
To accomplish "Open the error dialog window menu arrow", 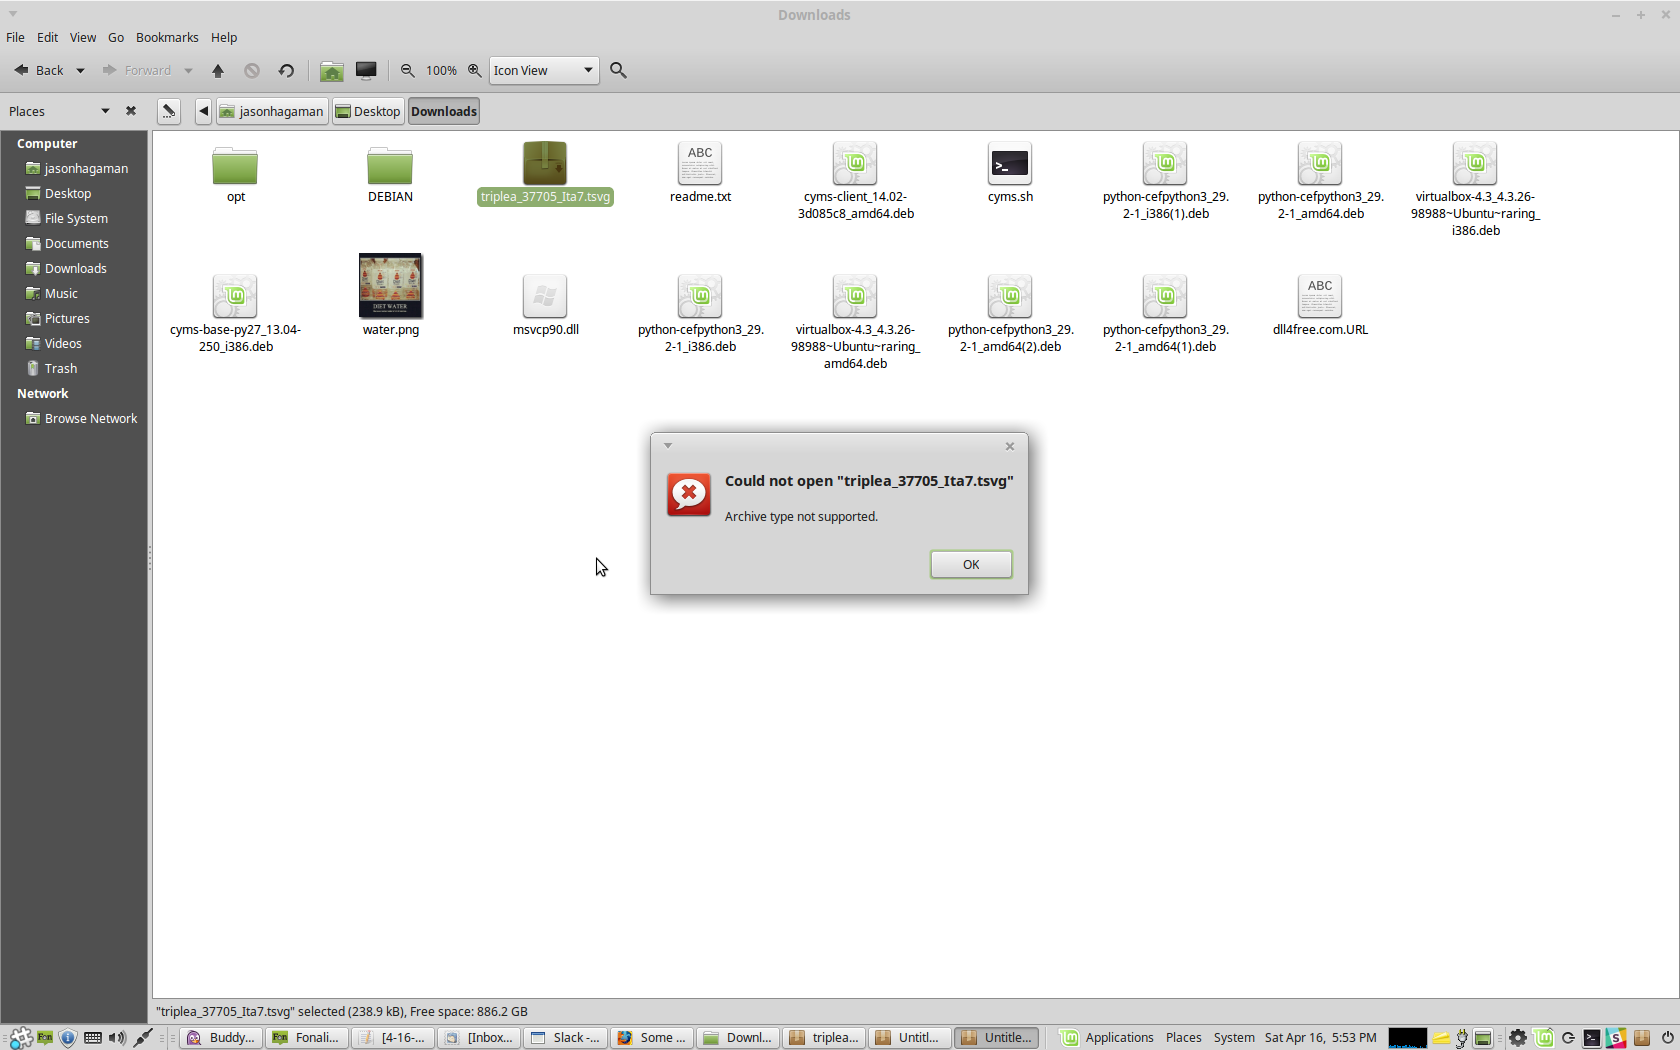I will [x=668, y=446].
